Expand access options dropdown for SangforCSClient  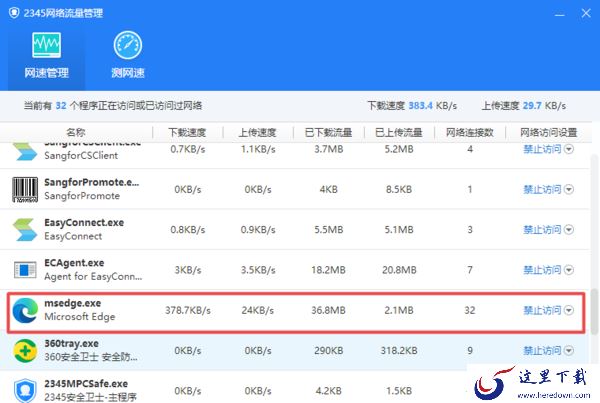click(x=569, y=149)
